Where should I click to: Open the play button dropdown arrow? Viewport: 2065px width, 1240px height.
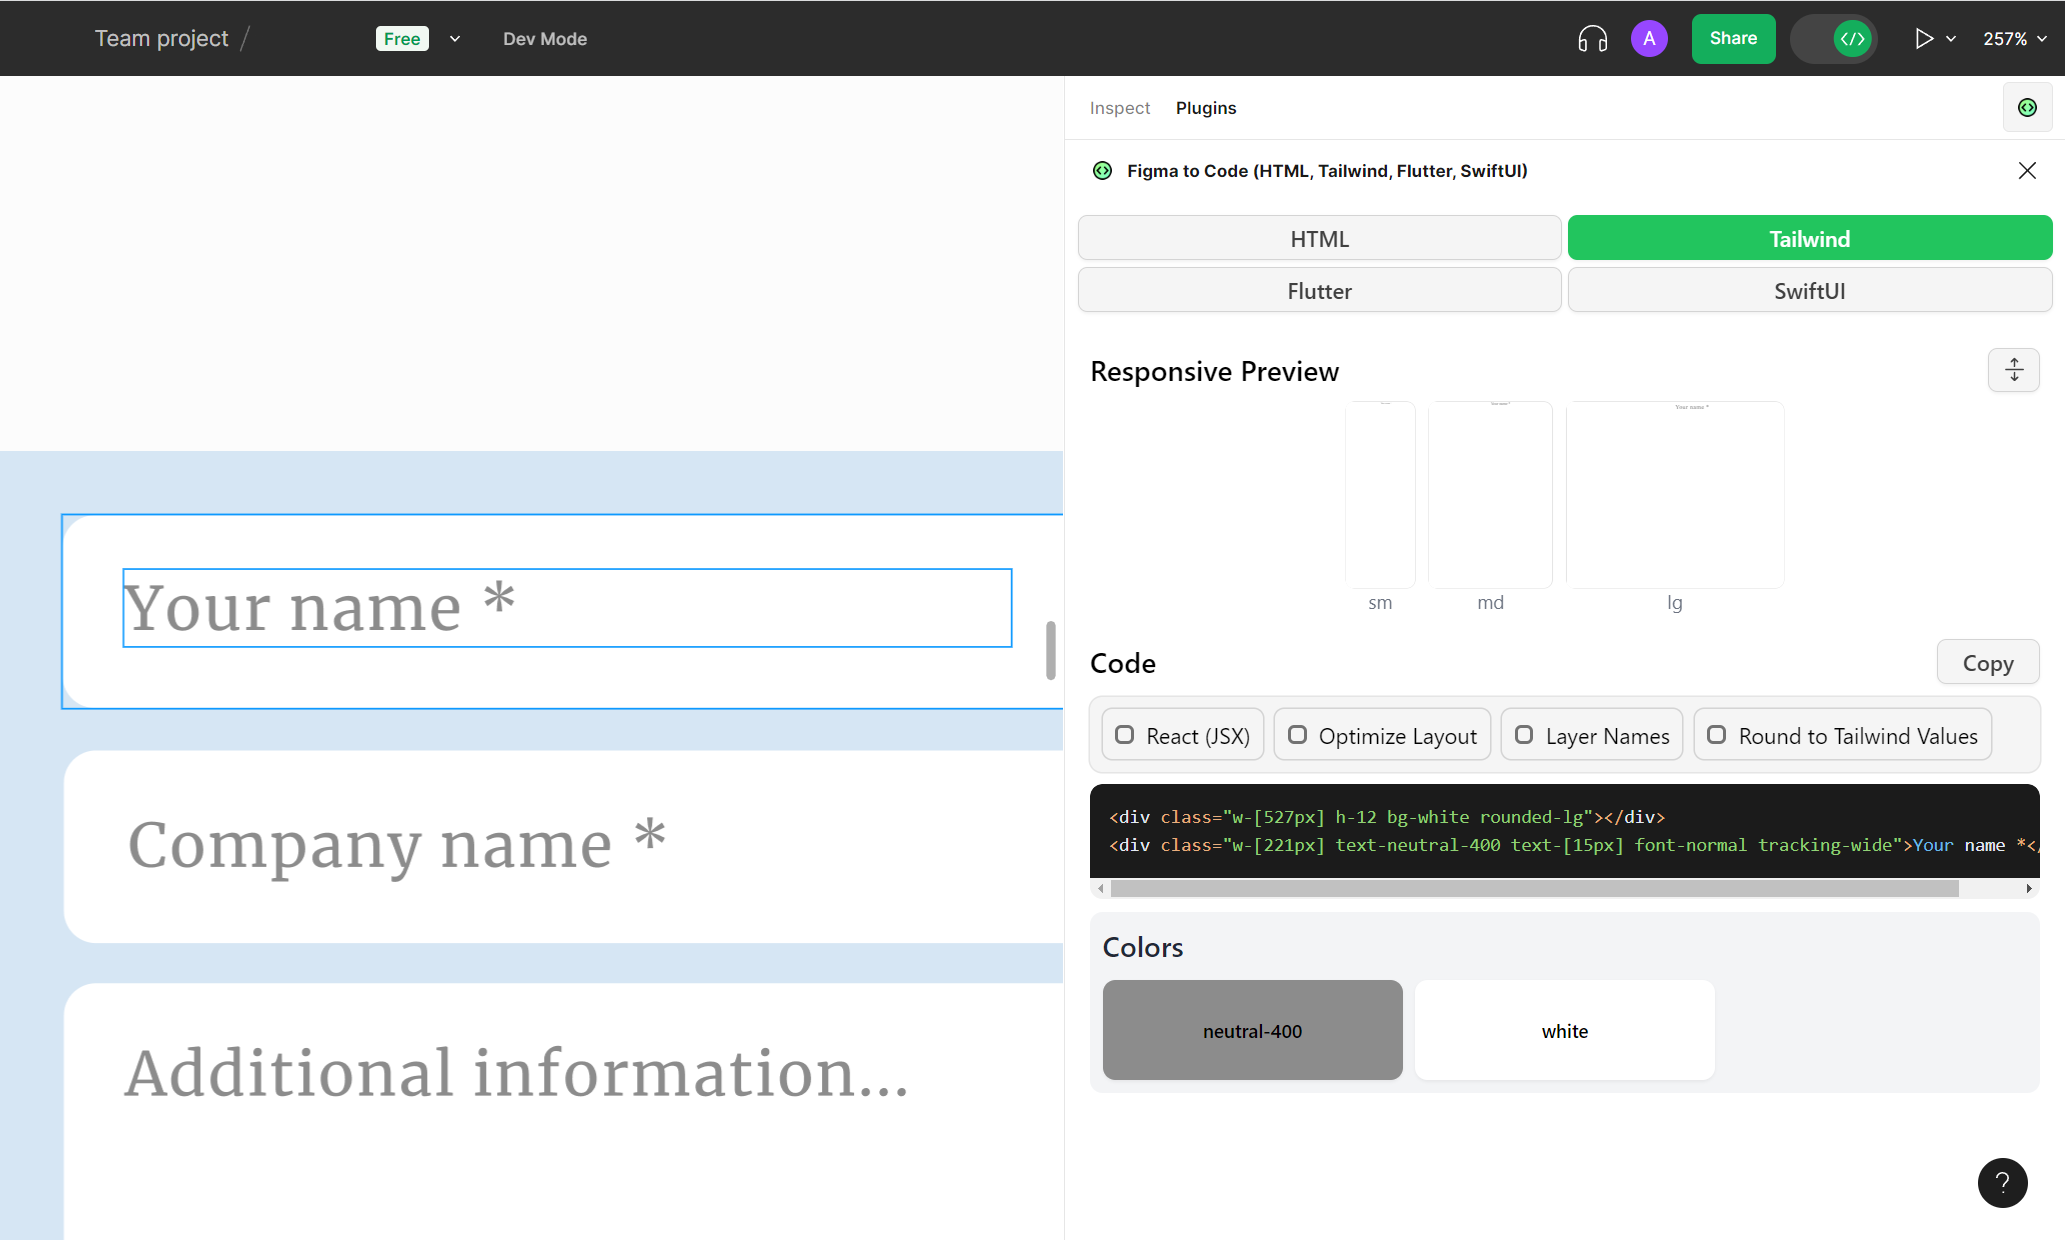click(x=1950, y=38)
